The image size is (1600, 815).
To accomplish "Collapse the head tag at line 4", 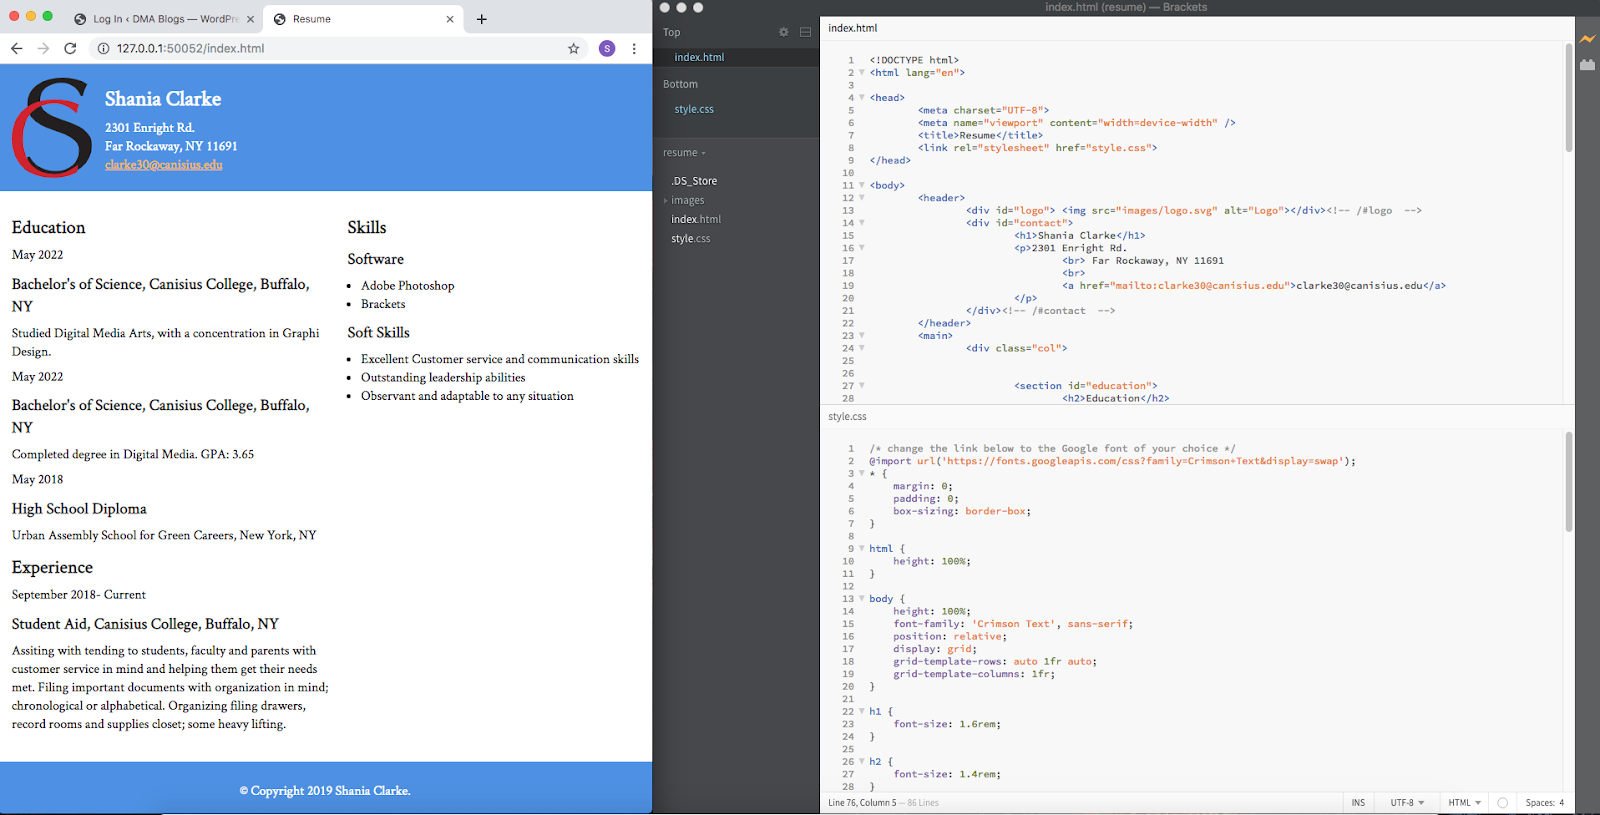I will (862, 97).
